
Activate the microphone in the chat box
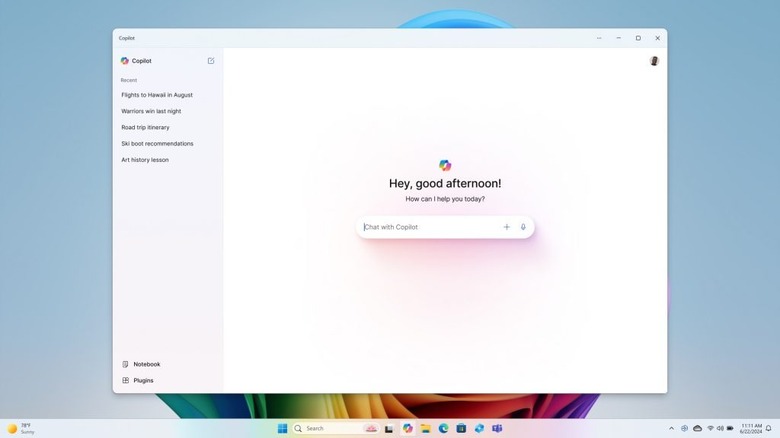coord(523,227)
